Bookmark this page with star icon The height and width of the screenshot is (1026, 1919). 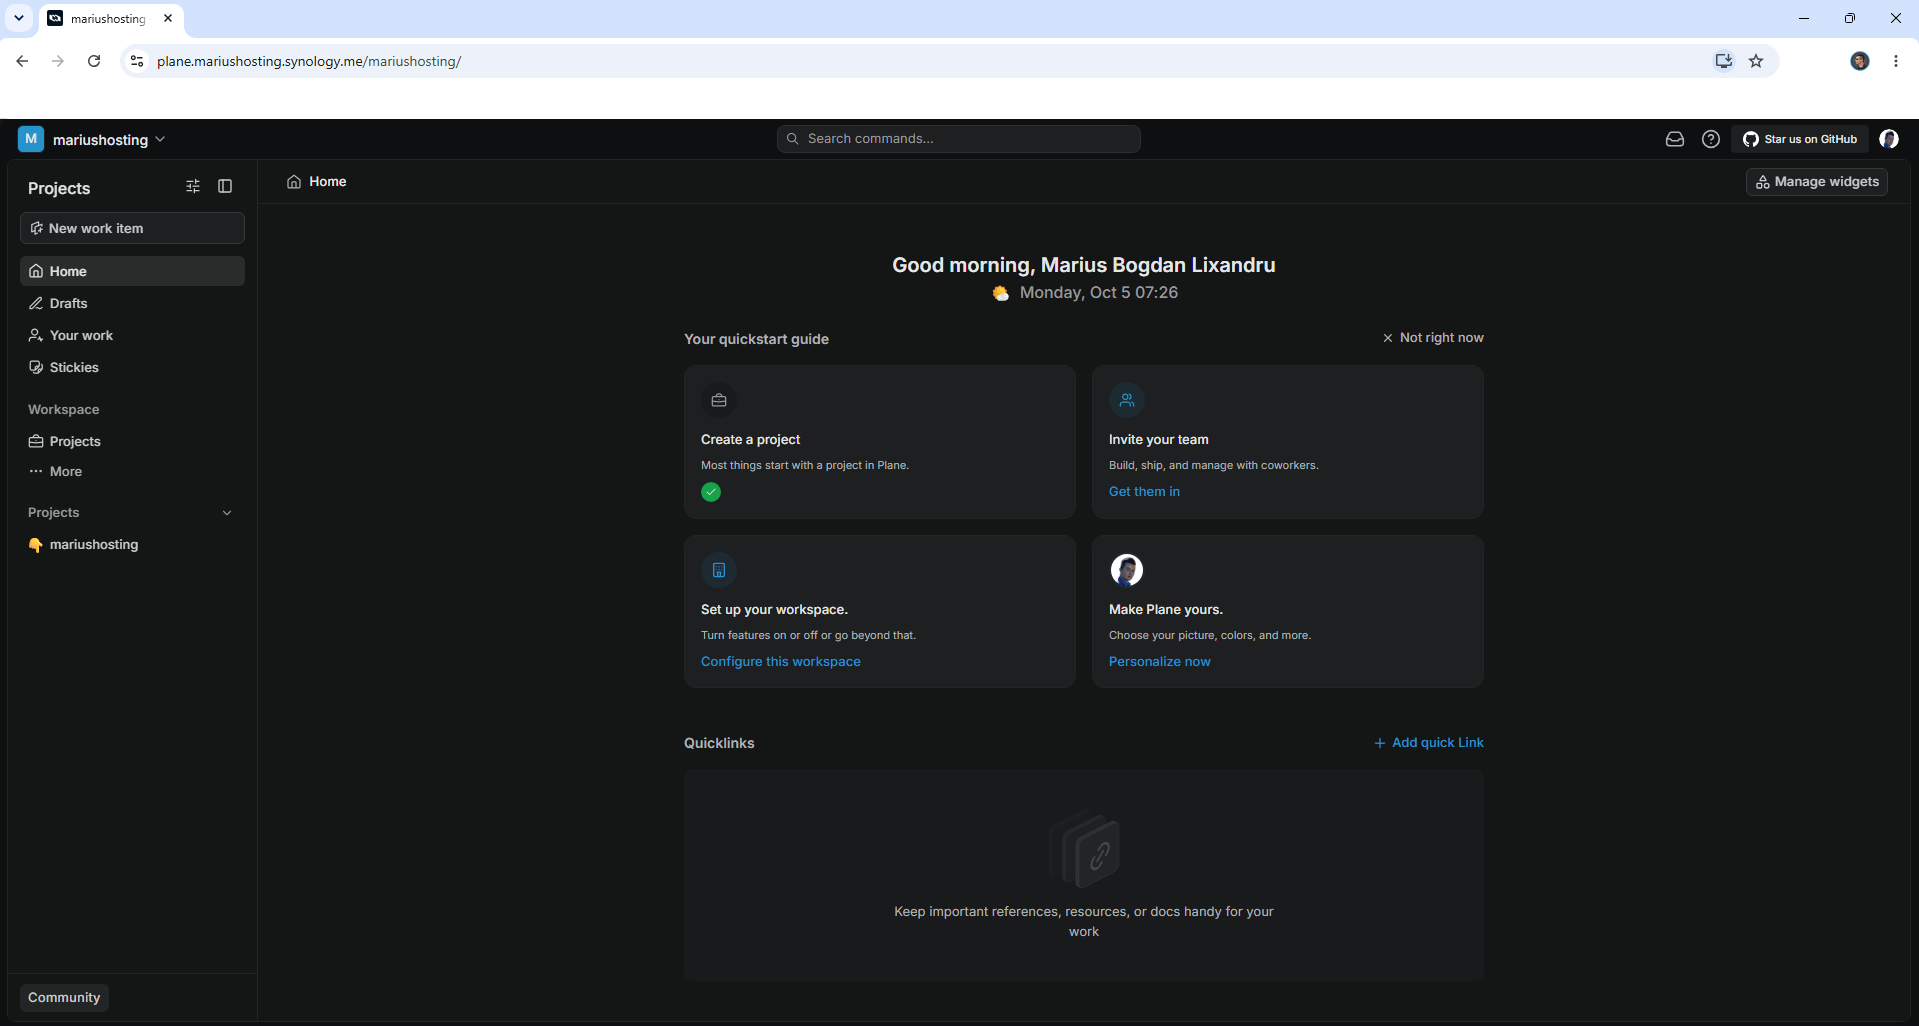coord(1756,61)
